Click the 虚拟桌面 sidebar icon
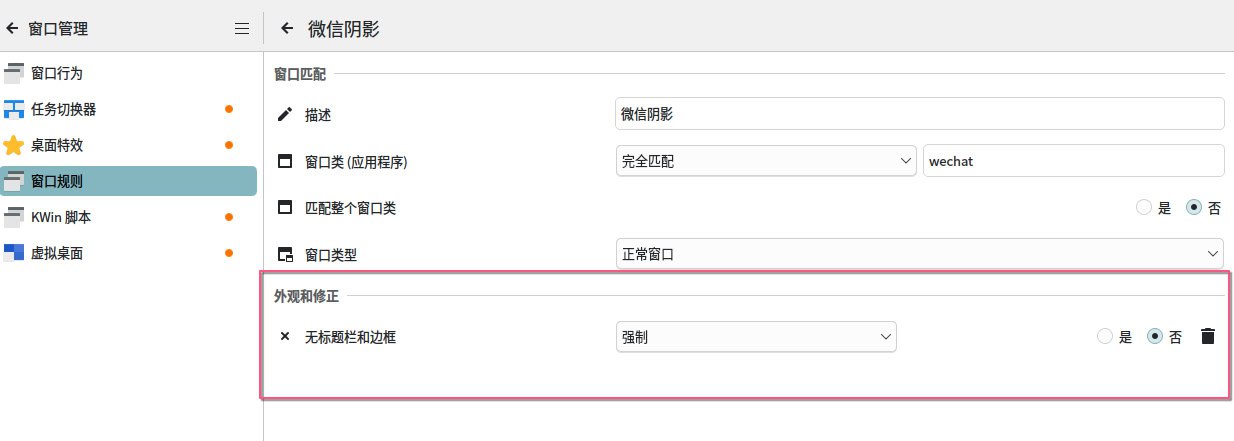1234x441 pixels. tap(14, 253)
